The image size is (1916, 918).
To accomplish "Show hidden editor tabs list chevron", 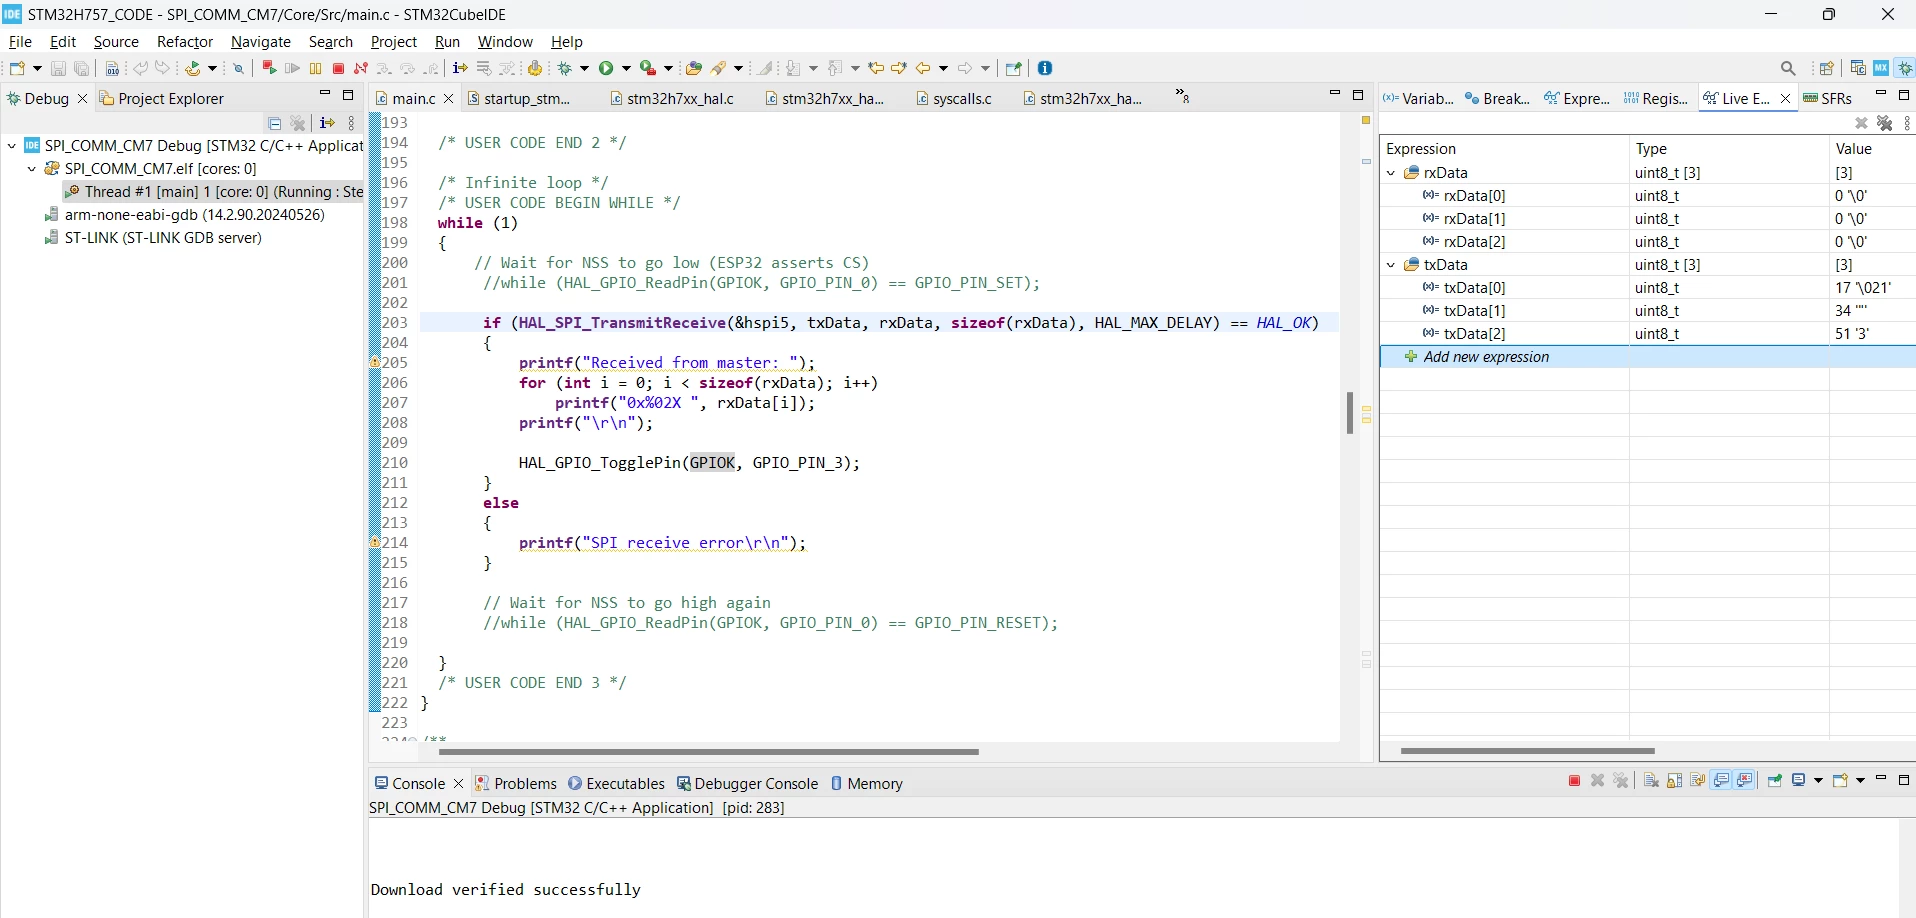I will pyautogui.click(x=1182, y=97).
